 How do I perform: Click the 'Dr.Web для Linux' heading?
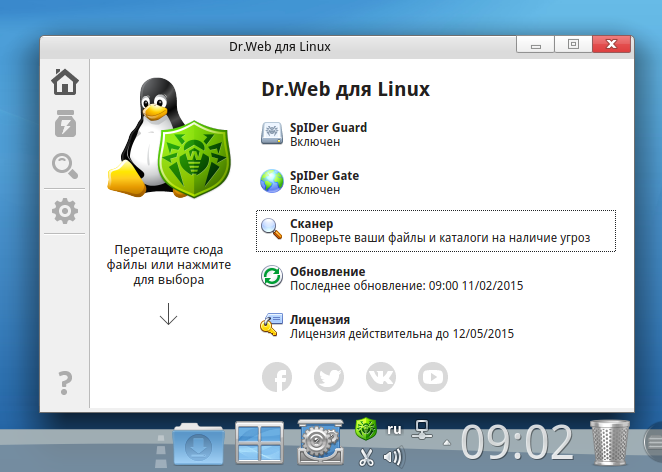pos(345,89)
